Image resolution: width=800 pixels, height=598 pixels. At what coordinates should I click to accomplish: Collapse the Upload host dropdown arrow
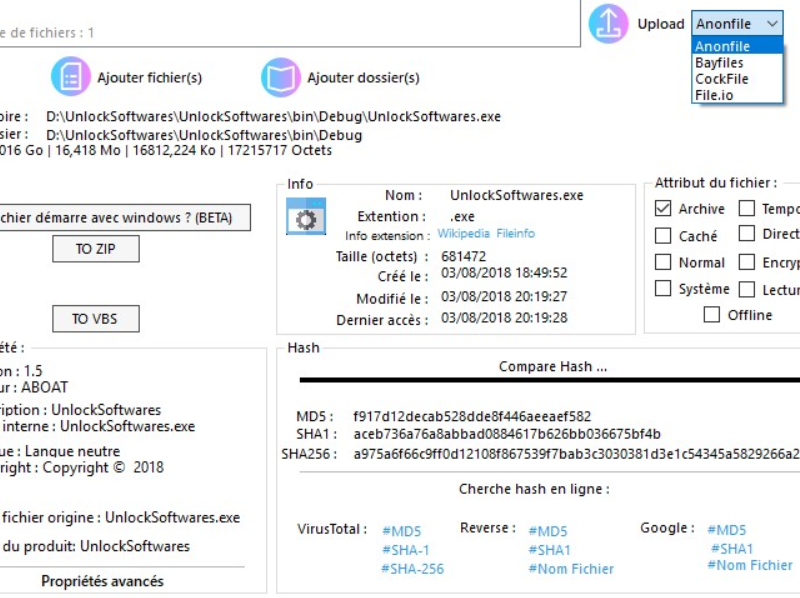[771, 24]
